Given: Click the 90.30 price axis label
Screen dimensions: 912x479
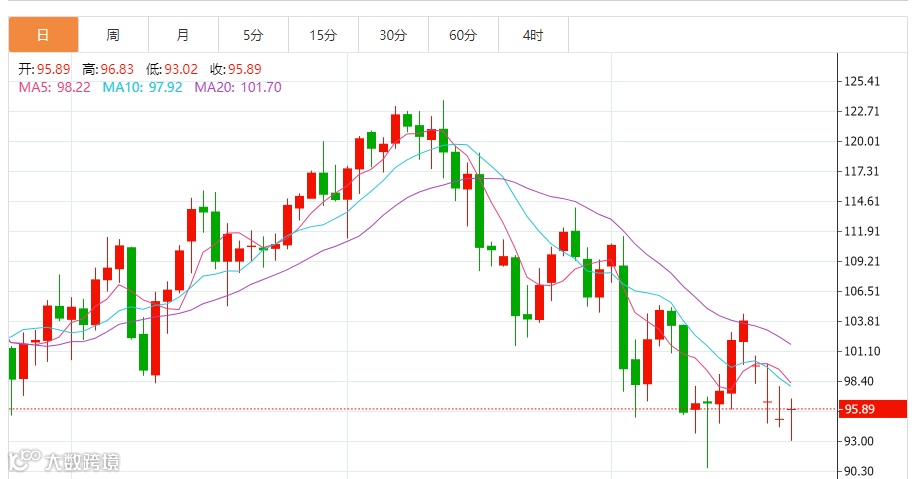Looking at the screenshot, I should pyautogui.click(x=859, y=471).
